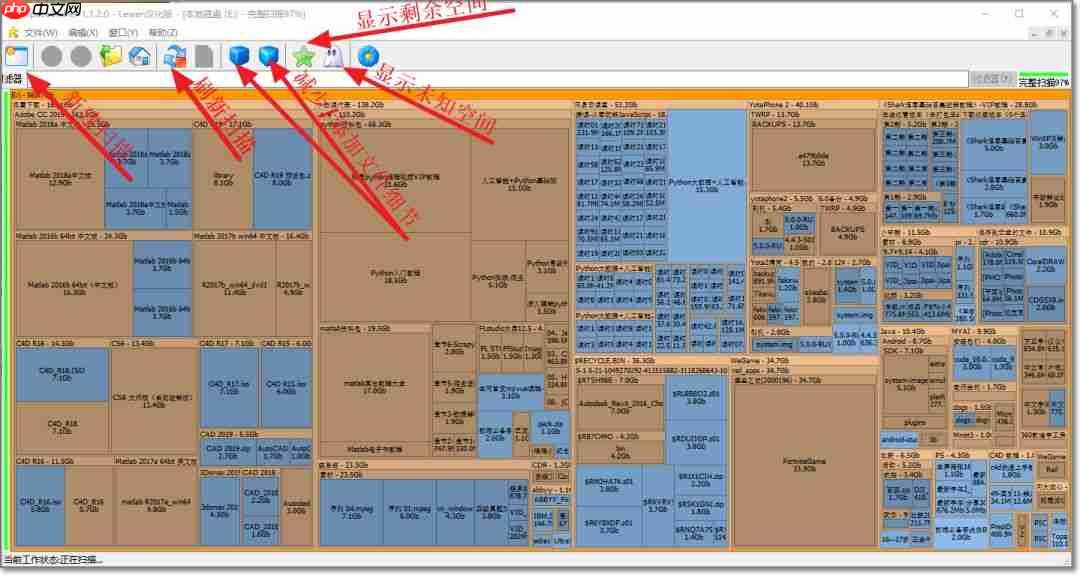Screen dimensions: 1080x575
Task: Click the scan progress bar showing 97%
Action: click(1044, 80)
